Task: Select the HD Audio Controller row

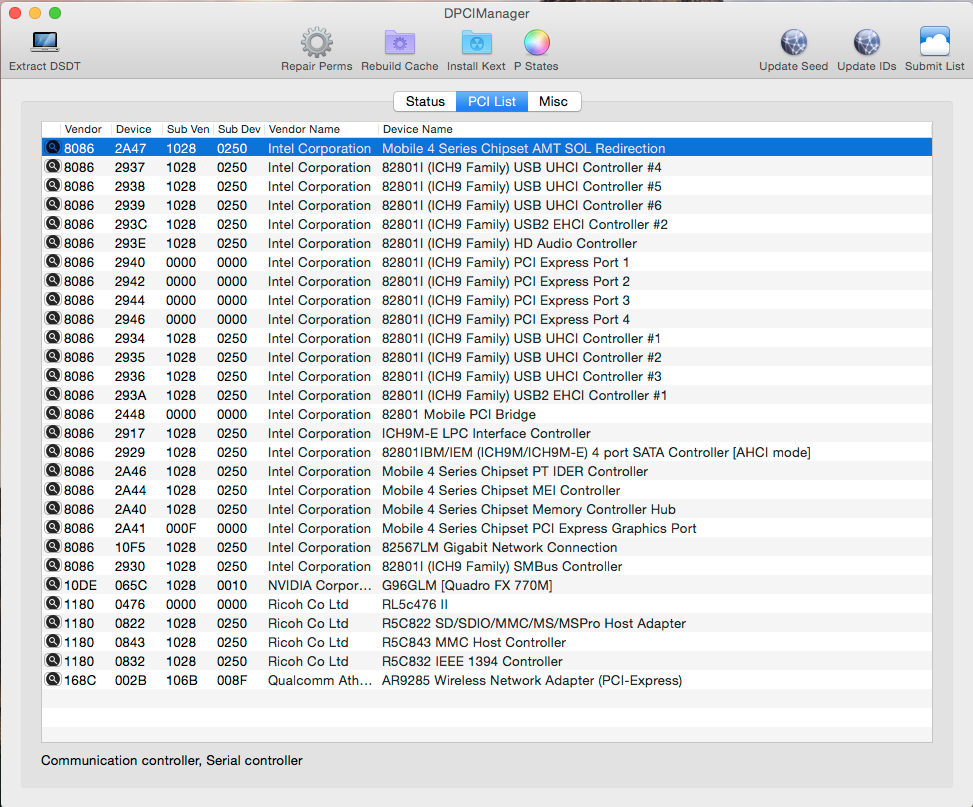Action: point(509,243)
